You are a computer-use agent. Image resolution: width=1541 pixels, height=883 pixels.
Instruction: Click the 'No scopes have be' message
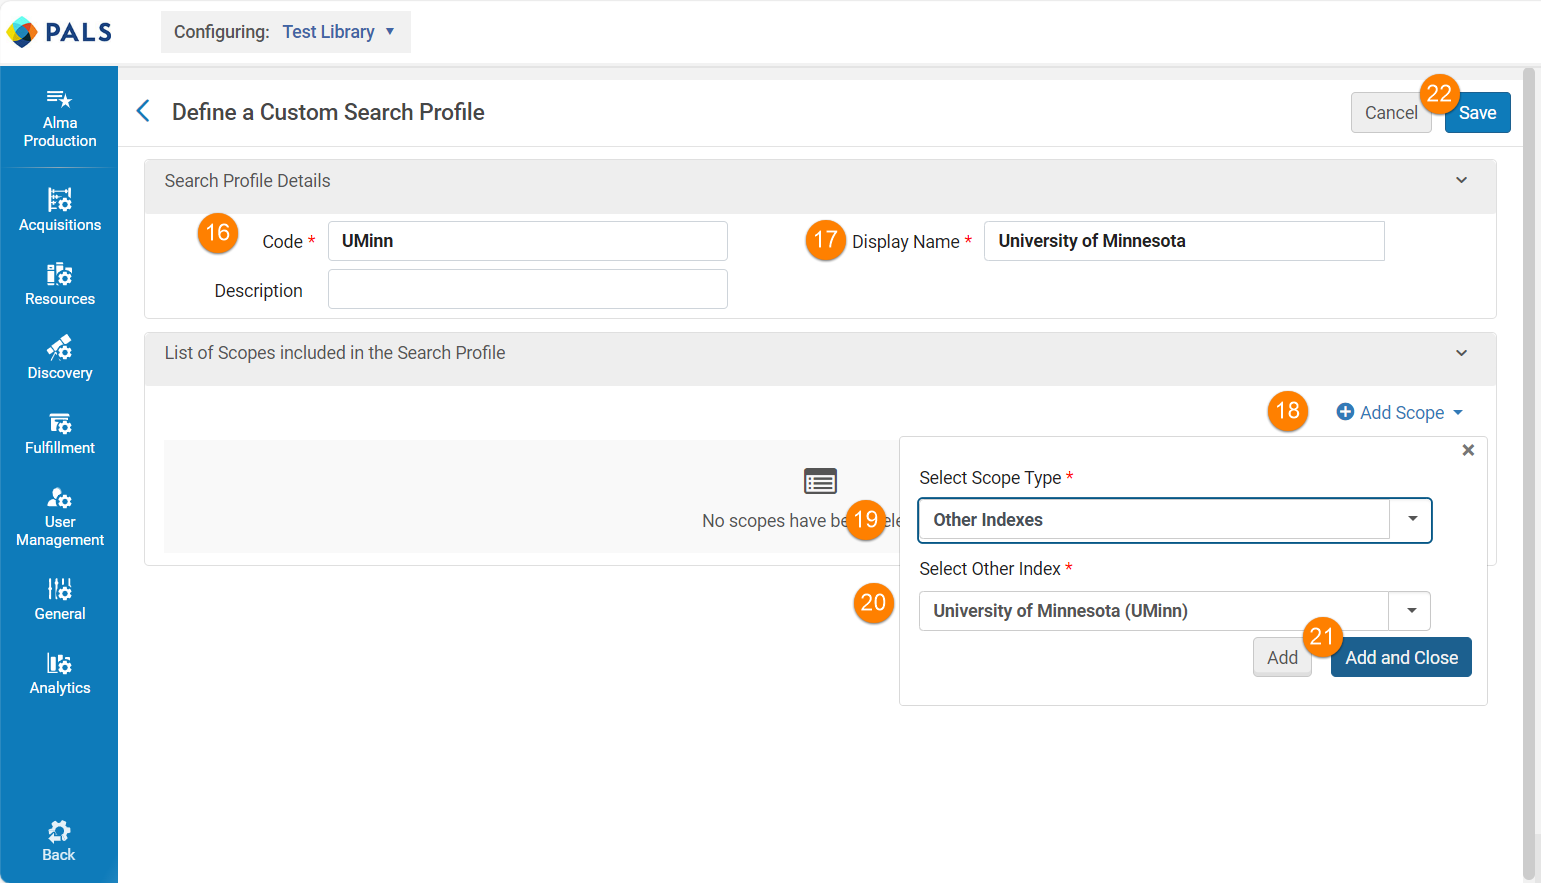point(775,521)
